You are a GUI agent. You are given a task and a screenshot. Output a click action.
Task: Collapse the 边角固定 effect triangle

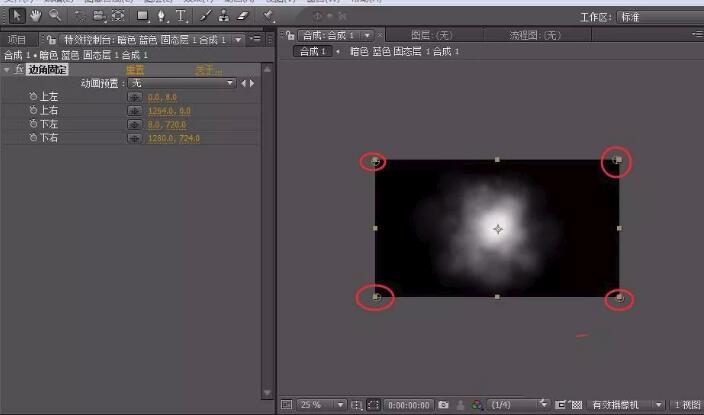(x=7, y=70)
